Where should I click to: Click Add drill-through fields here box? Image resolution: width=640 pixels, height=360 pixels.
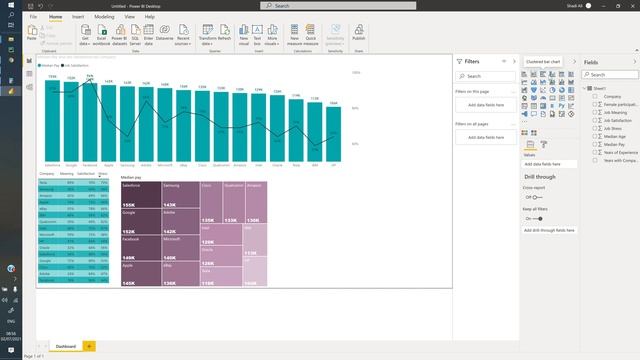point(549,230)
